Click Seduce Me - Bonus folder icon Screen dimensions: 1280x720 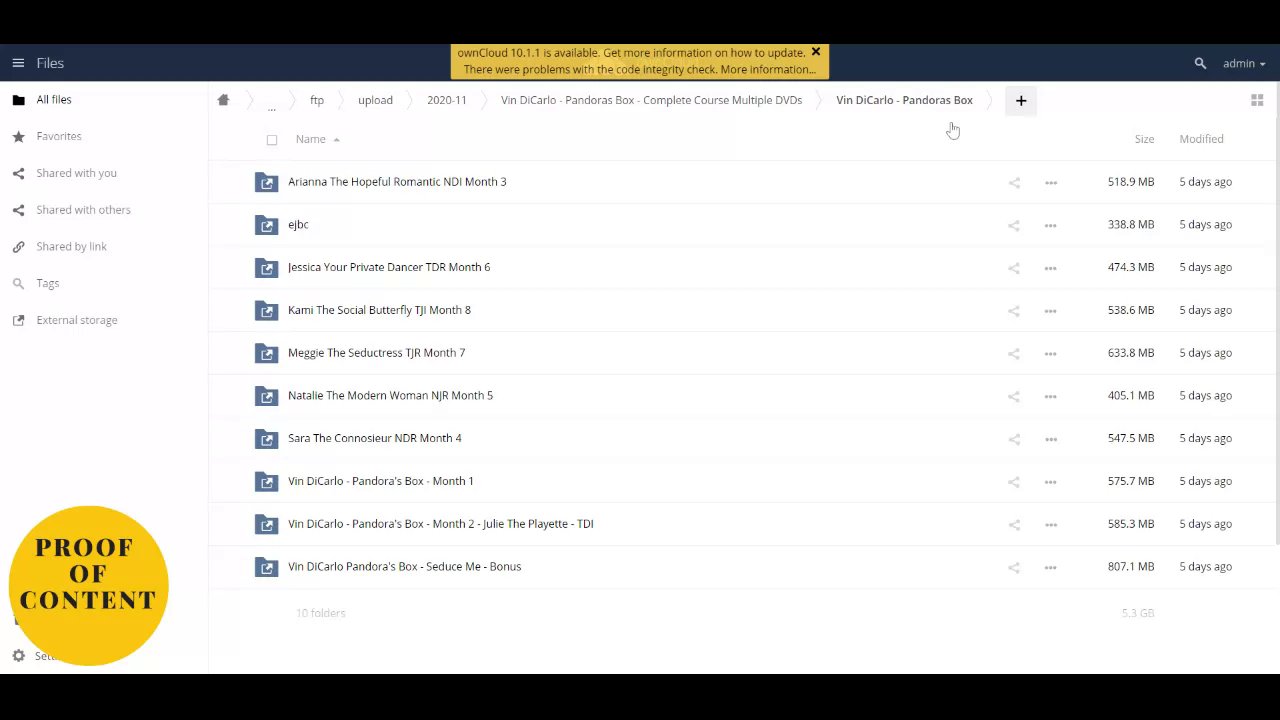click(266, 567)
